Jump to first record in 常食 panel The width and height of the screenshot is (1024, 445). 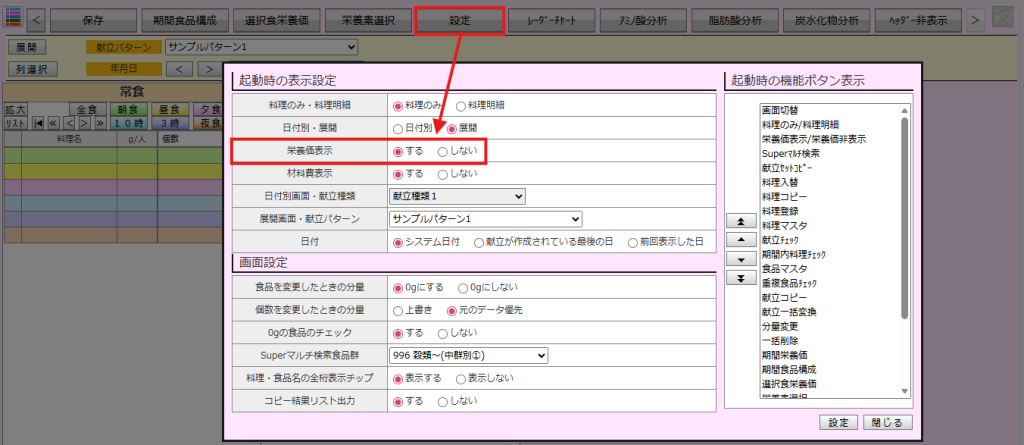coord(38,122)
